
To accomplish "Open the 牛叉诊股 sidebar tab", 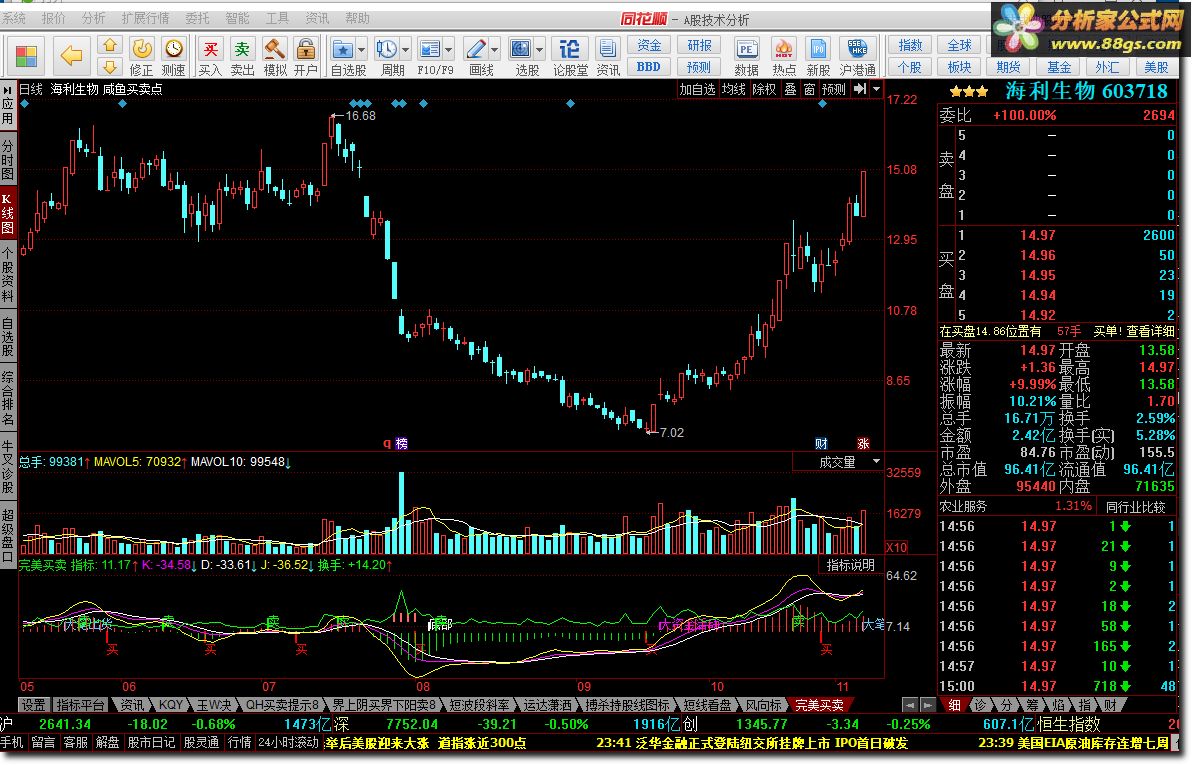I will coord(8,467).
